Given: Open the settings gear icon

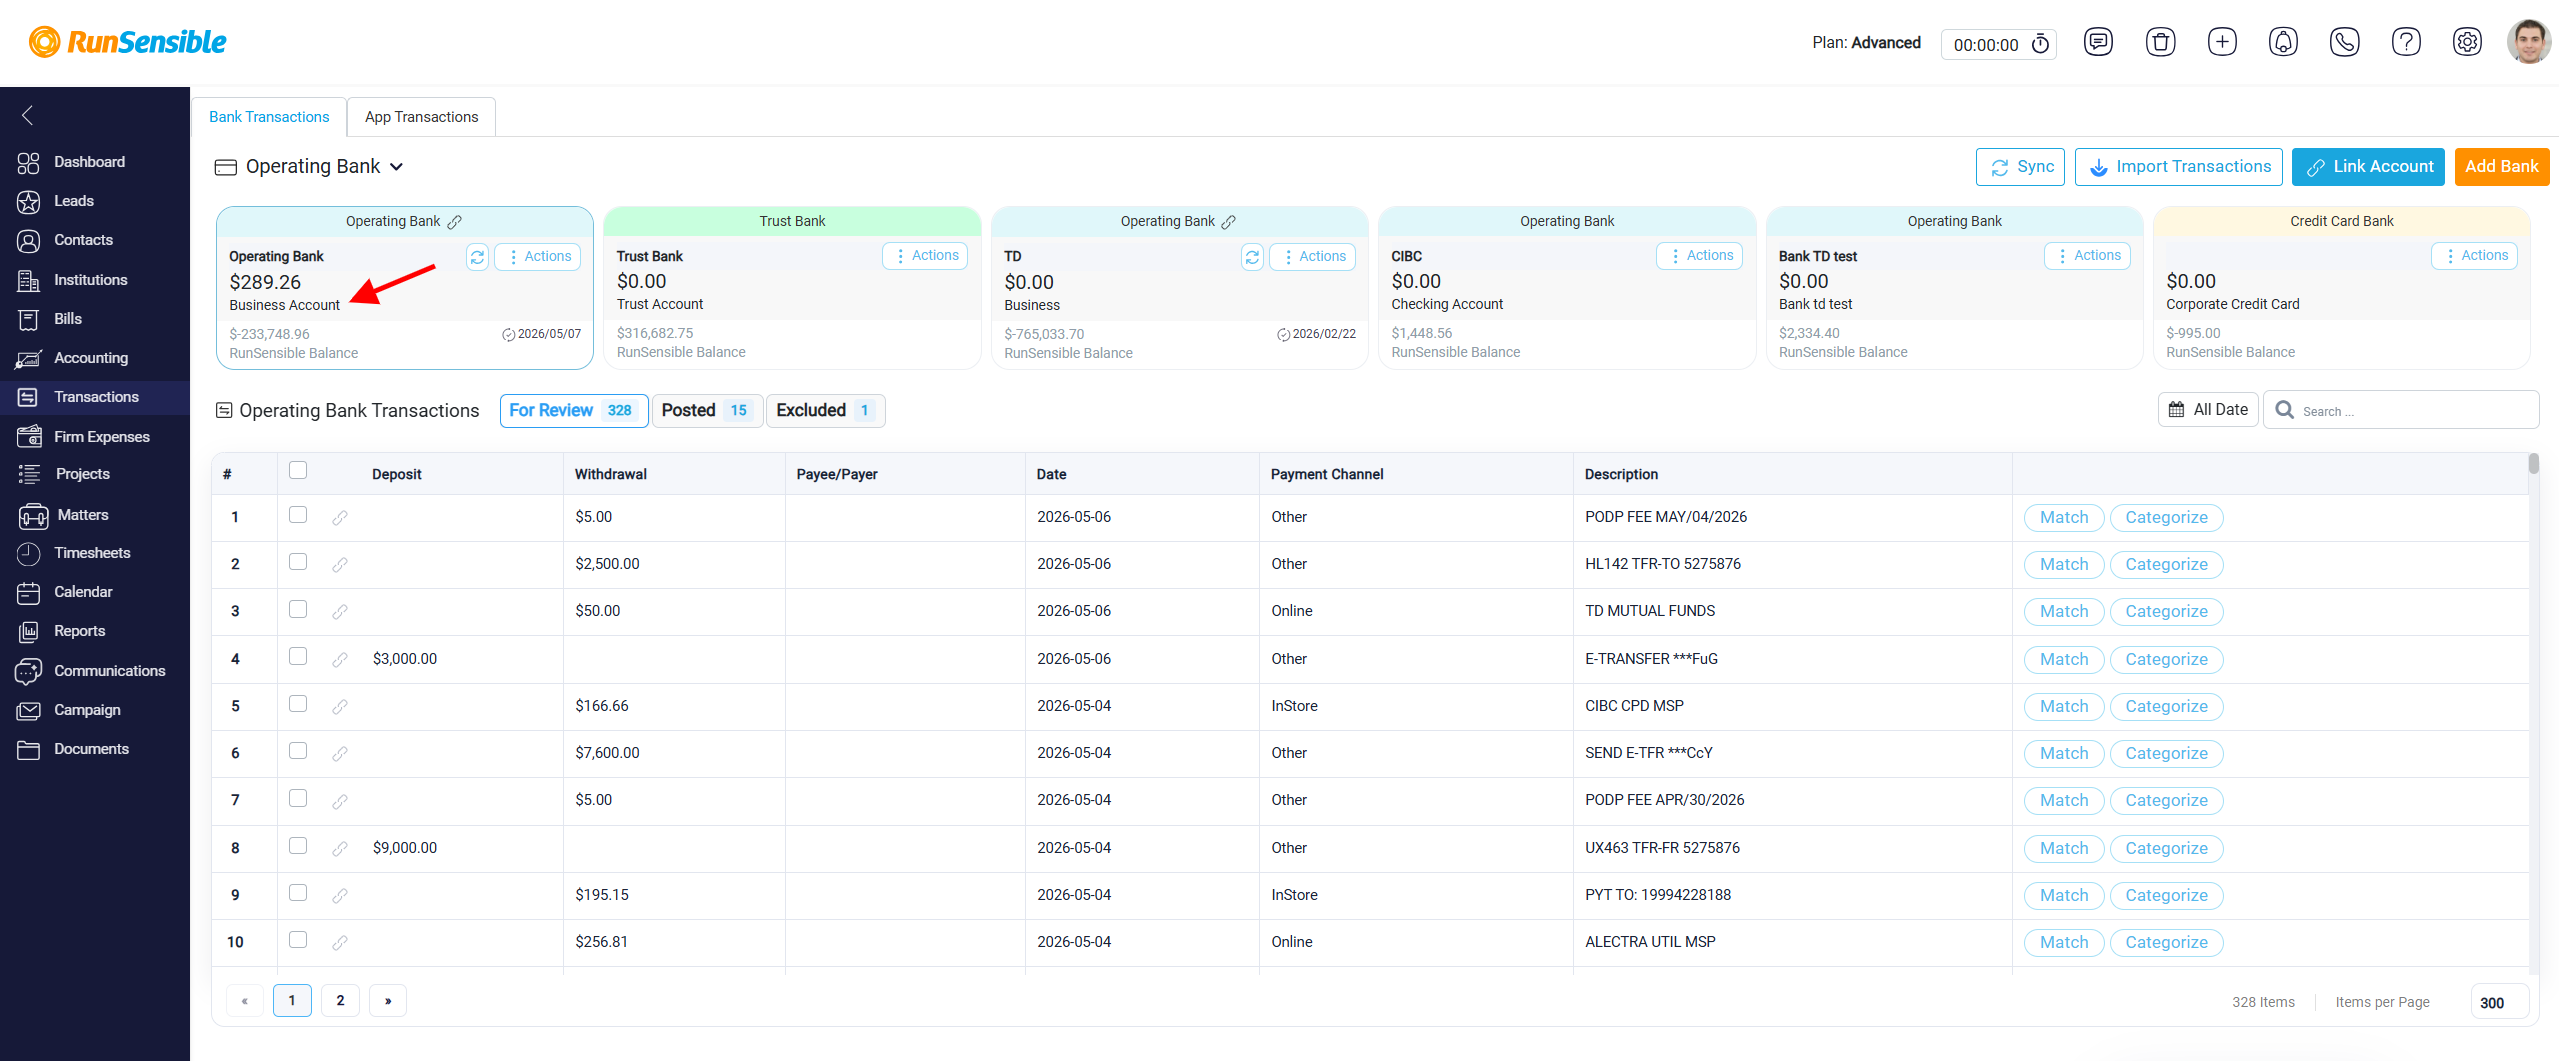Looking at the screenshot, I should 2467,42.
